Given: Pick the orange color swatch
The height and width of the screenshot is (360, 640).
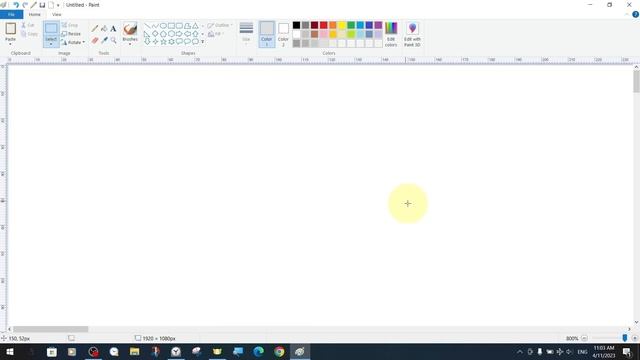Looking at the screenshot, I should (x=333, y=25).
